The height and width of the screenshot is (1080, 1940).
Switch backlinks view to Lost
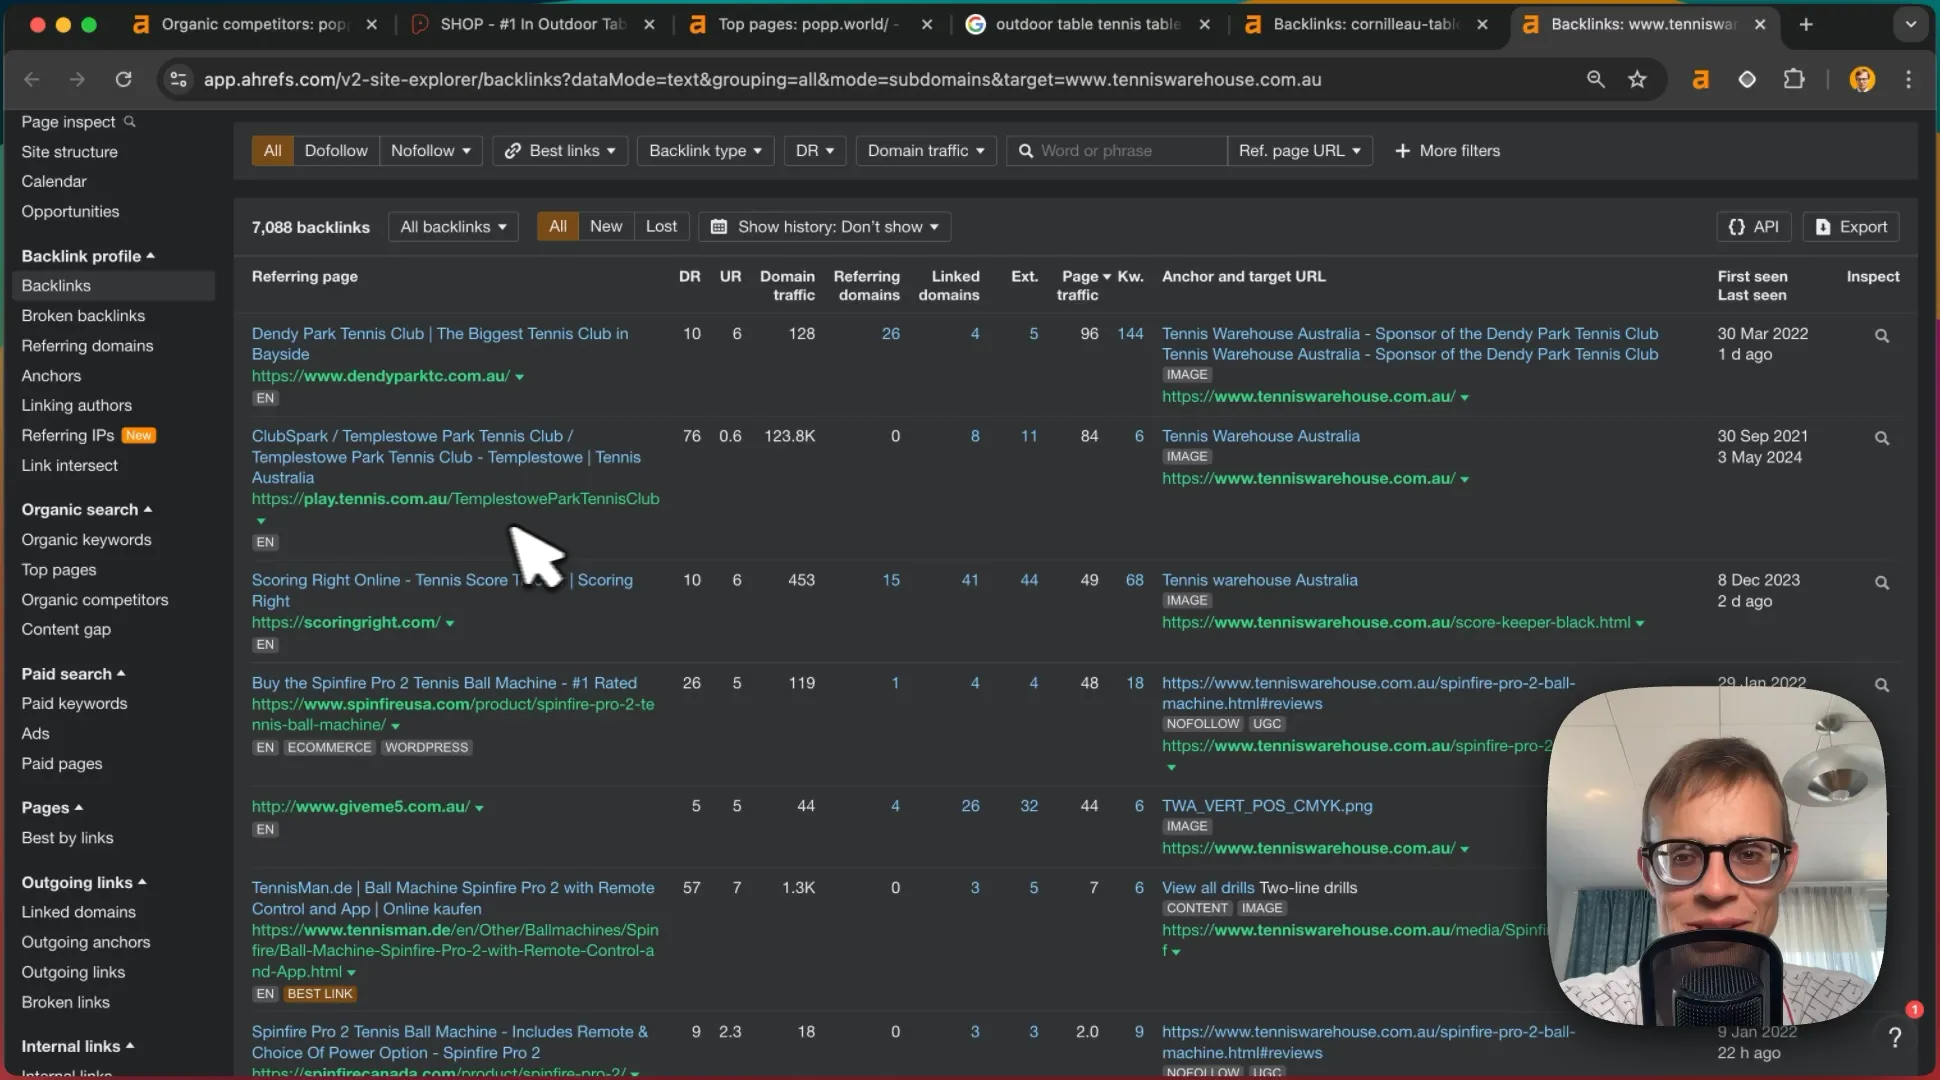[661, 226]
